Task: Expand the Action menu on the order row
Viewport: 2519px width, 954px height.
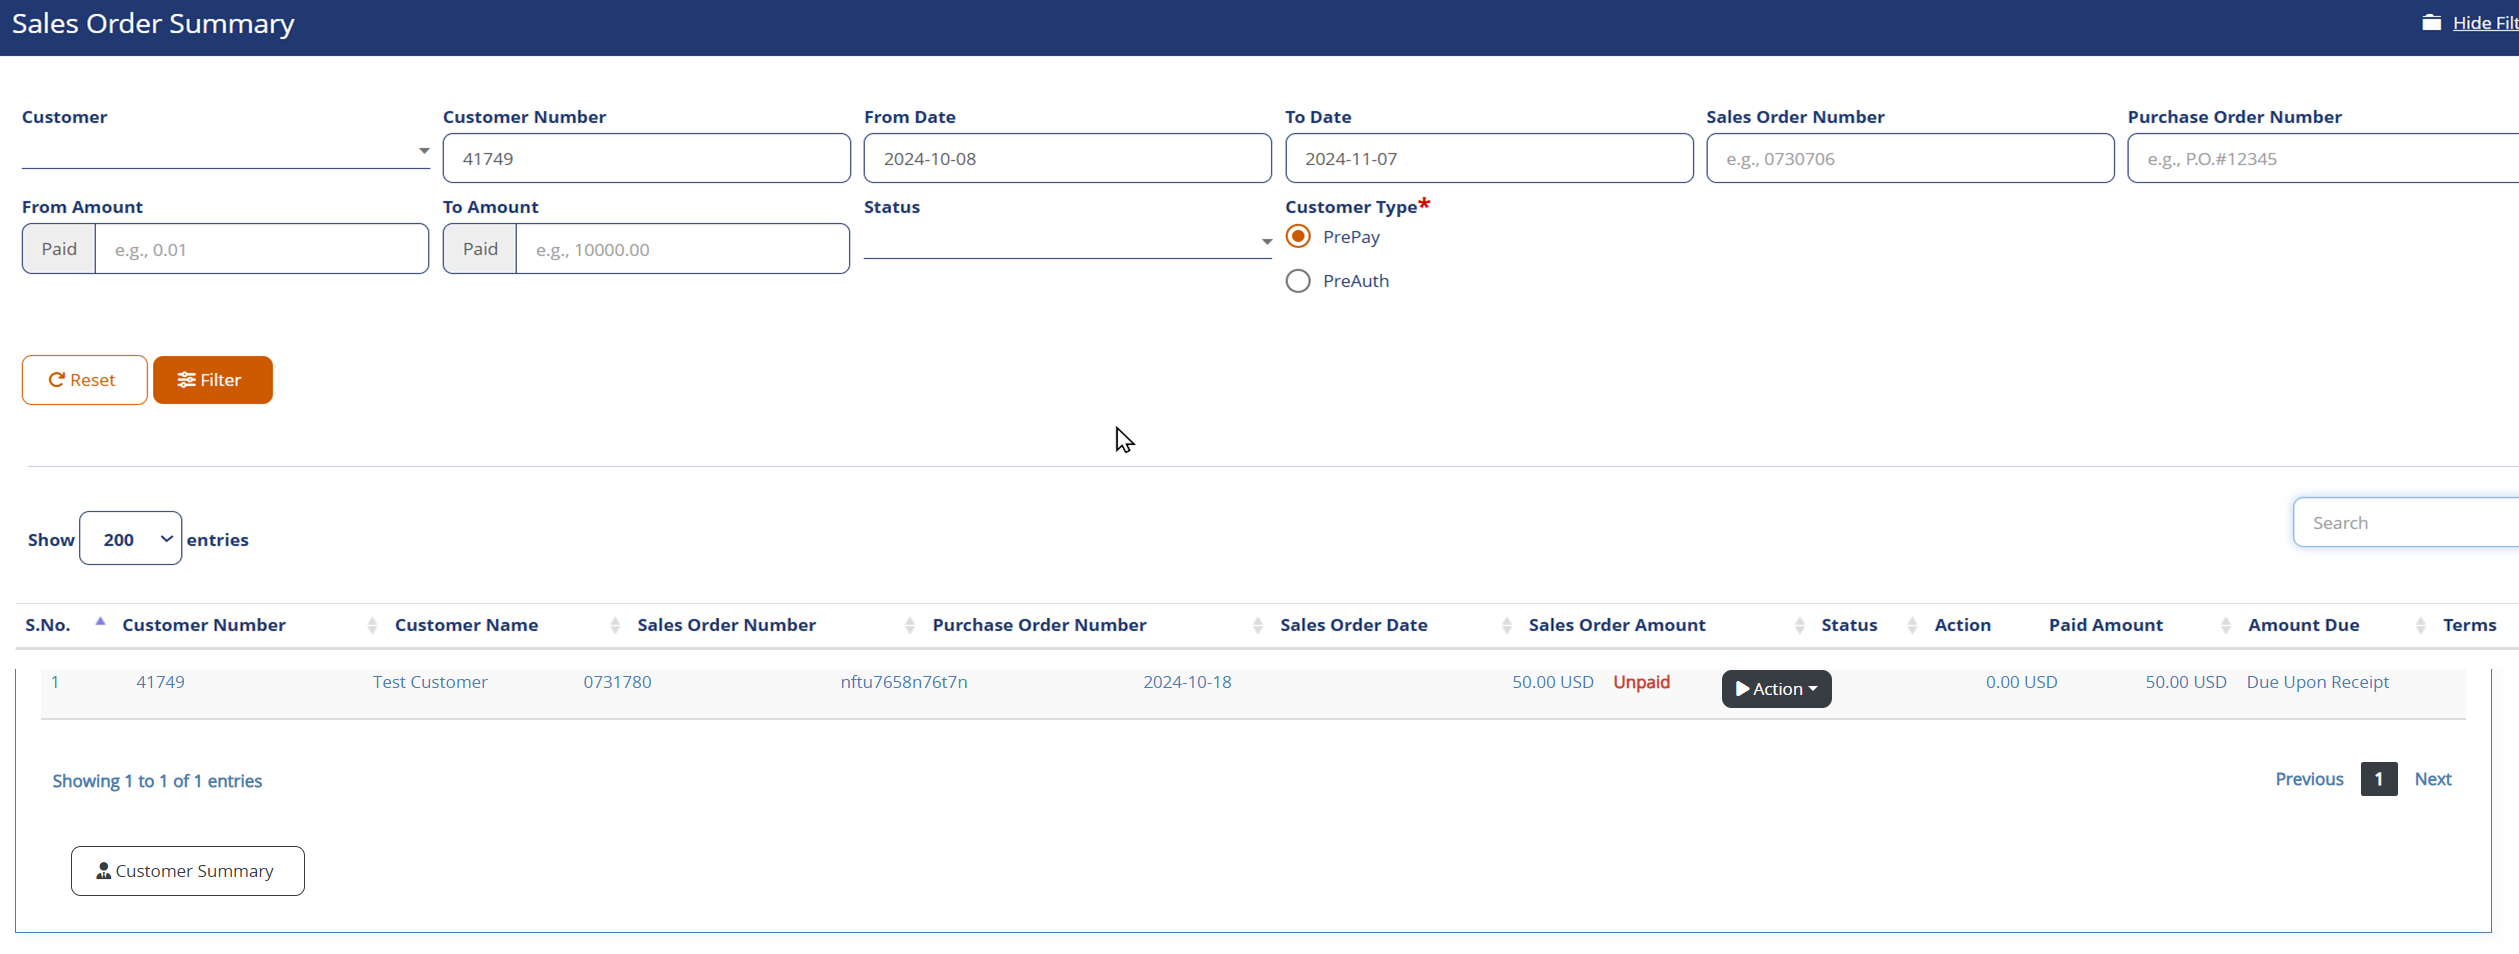Action: (1776, 688)
